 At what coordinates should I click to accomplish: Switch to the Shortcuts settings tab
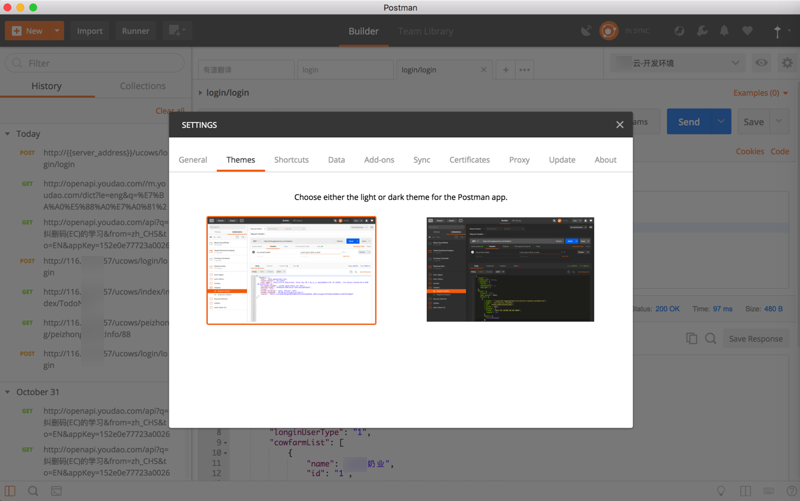click(291, 160)
